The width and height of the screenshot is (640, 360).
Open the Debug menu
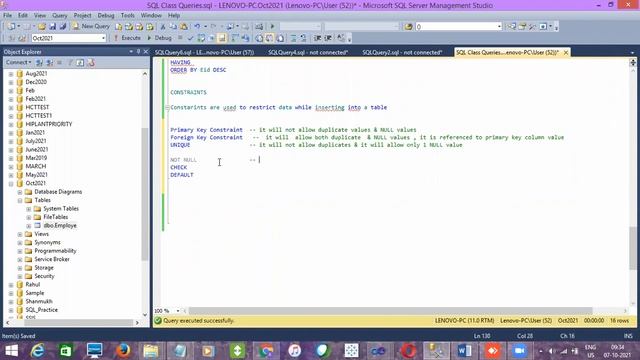(x=106, y=15)
